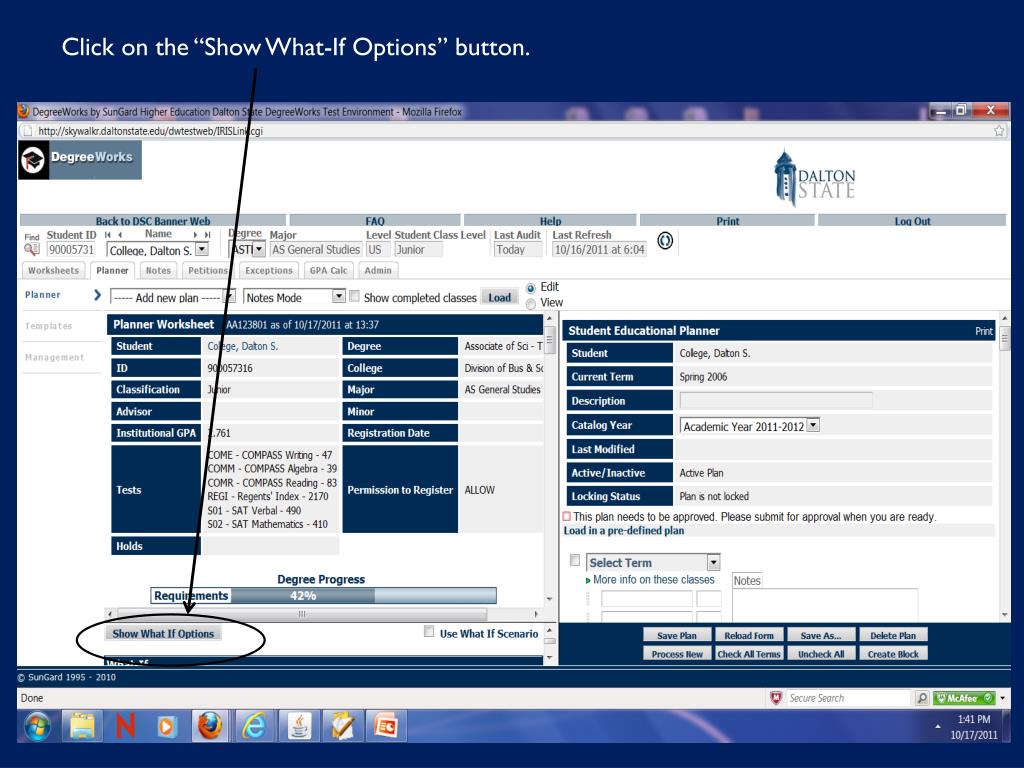Click the Description input field
This screenshot has height=768, width=1024.
point(776,400)
